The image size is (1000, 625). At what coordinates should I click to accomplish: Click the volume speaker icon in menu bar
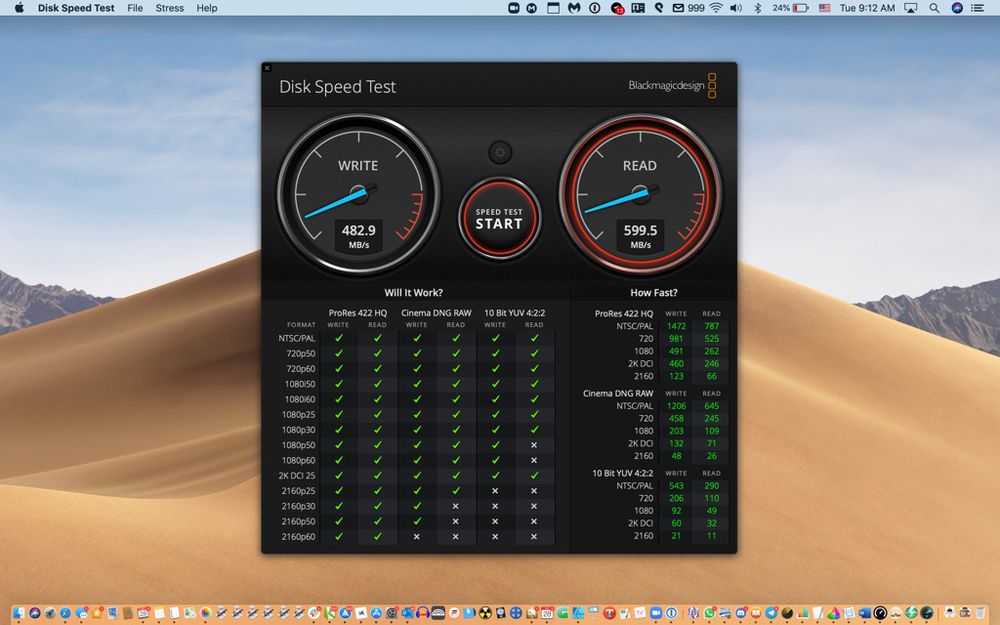point(736,8)
